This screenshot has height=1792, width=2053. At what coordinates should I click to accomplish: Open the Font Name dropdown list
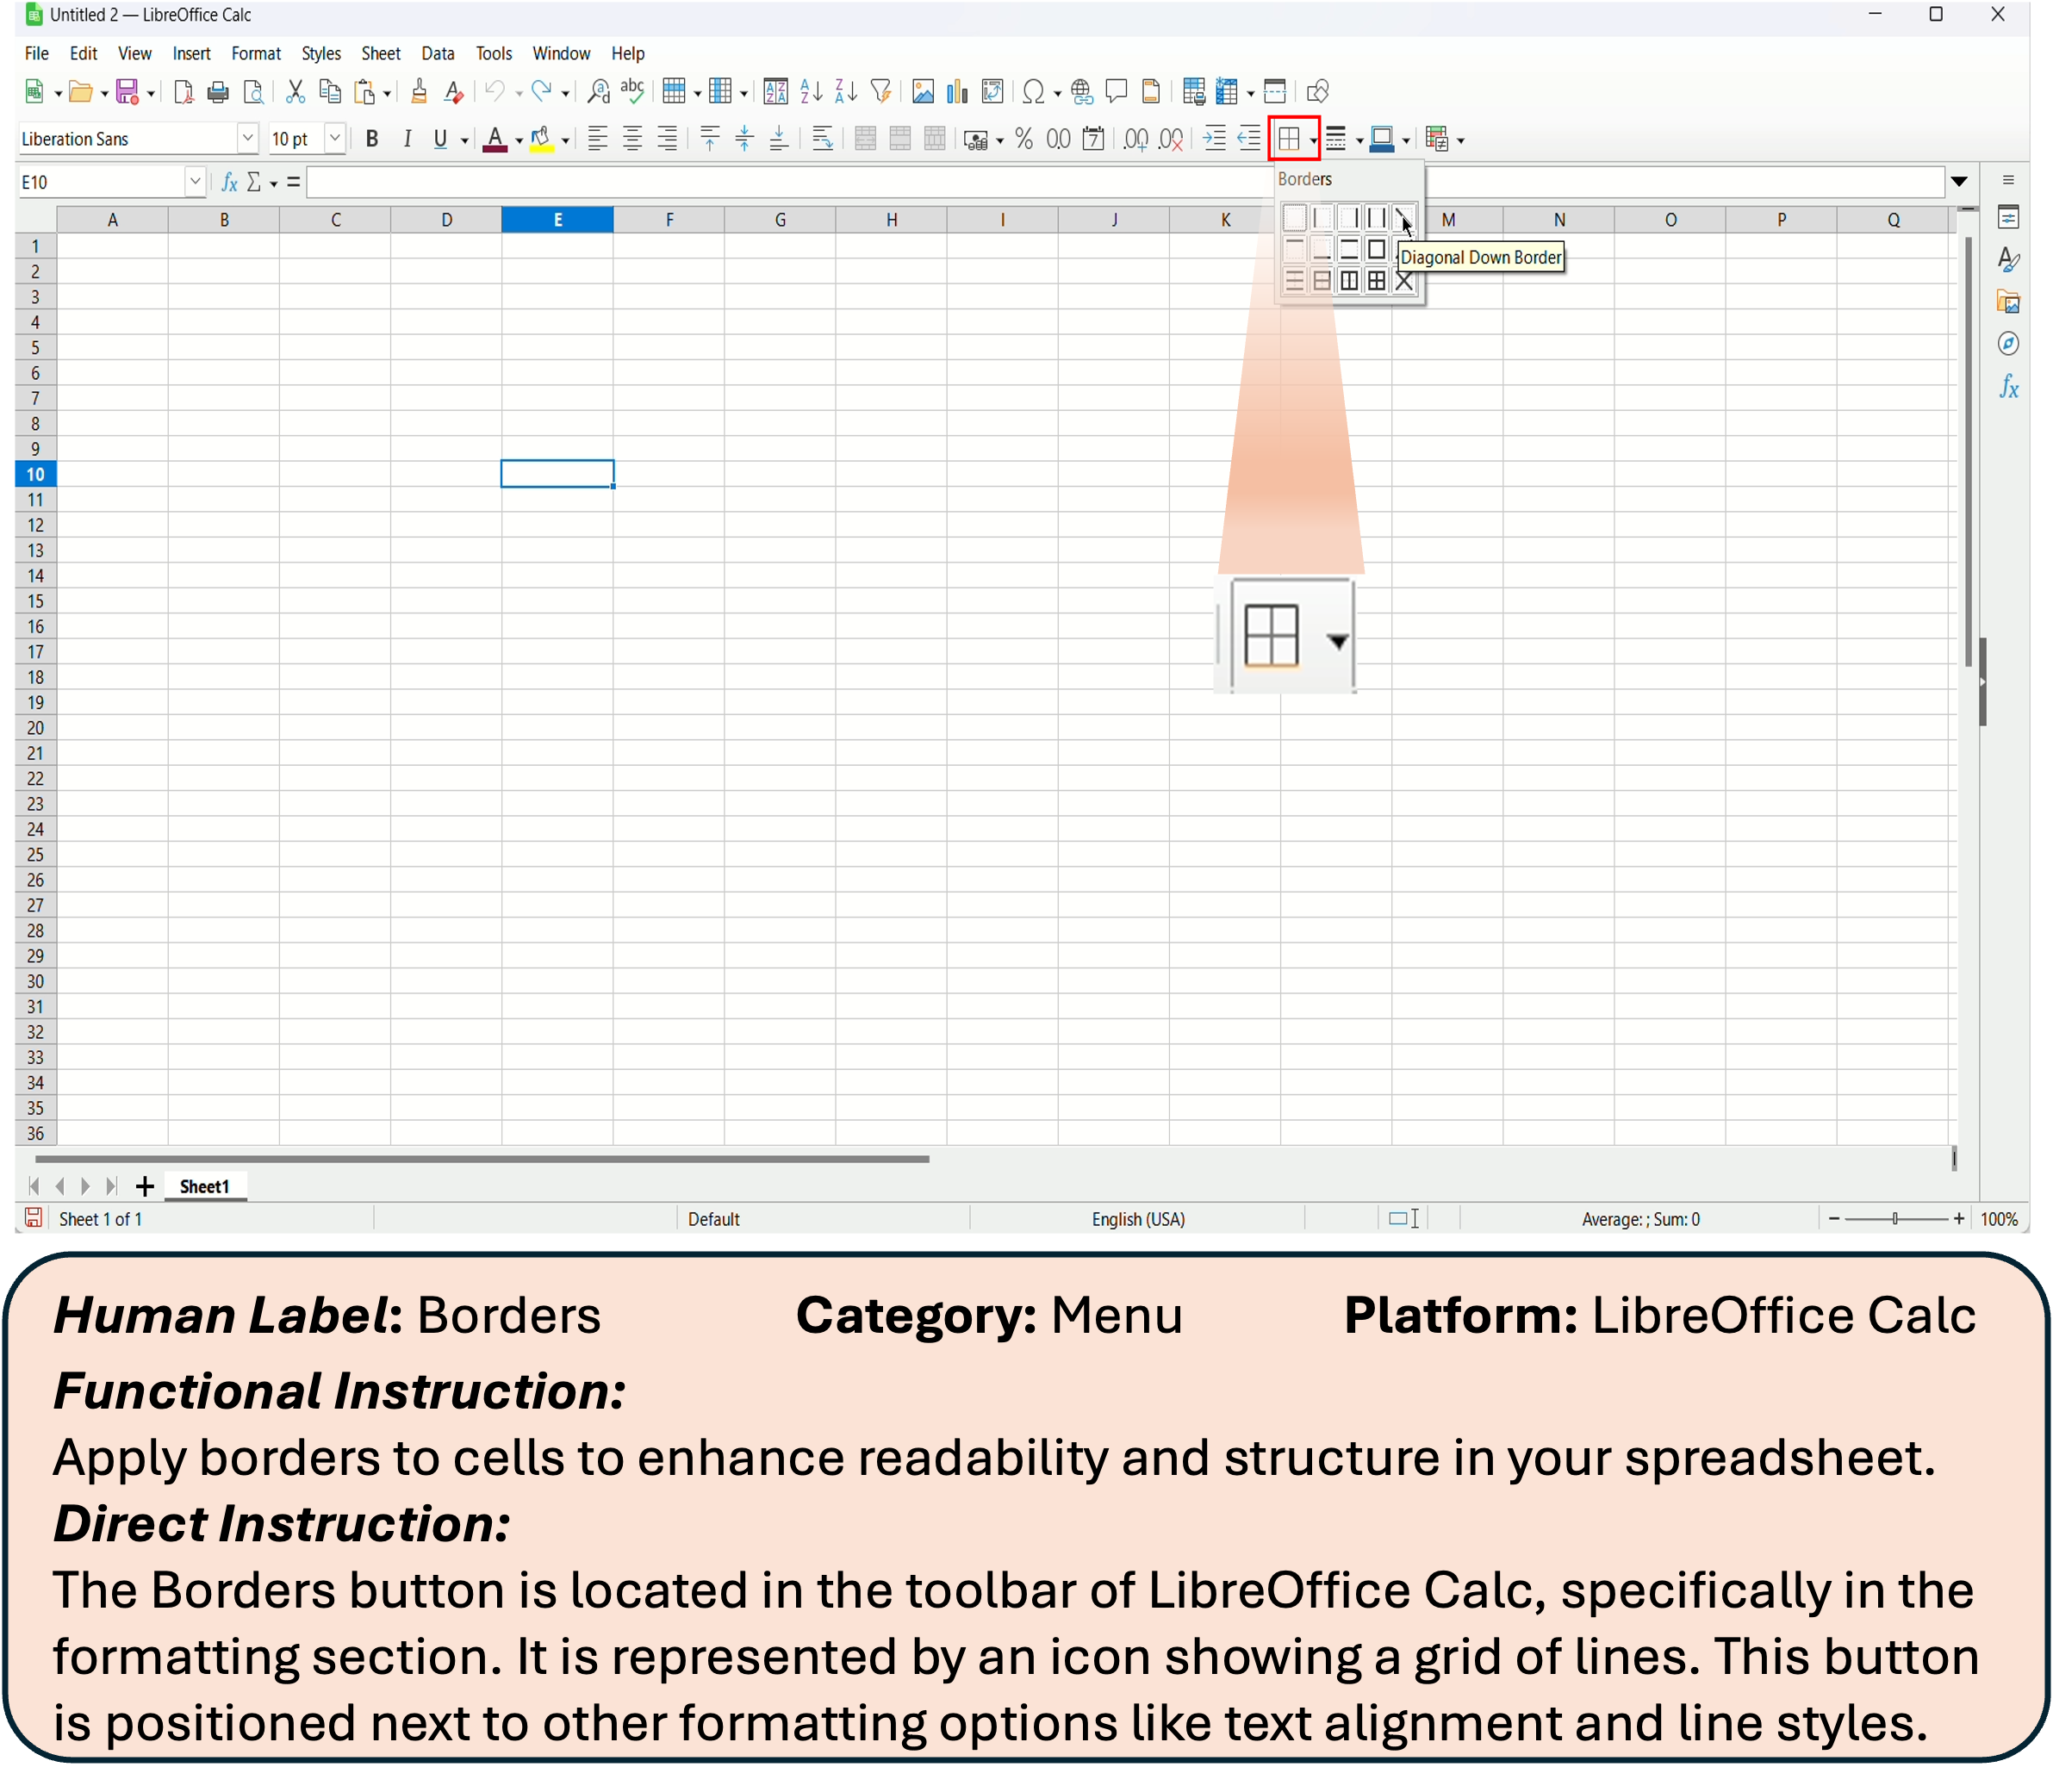pyautogui.click(x=247, y=138)
